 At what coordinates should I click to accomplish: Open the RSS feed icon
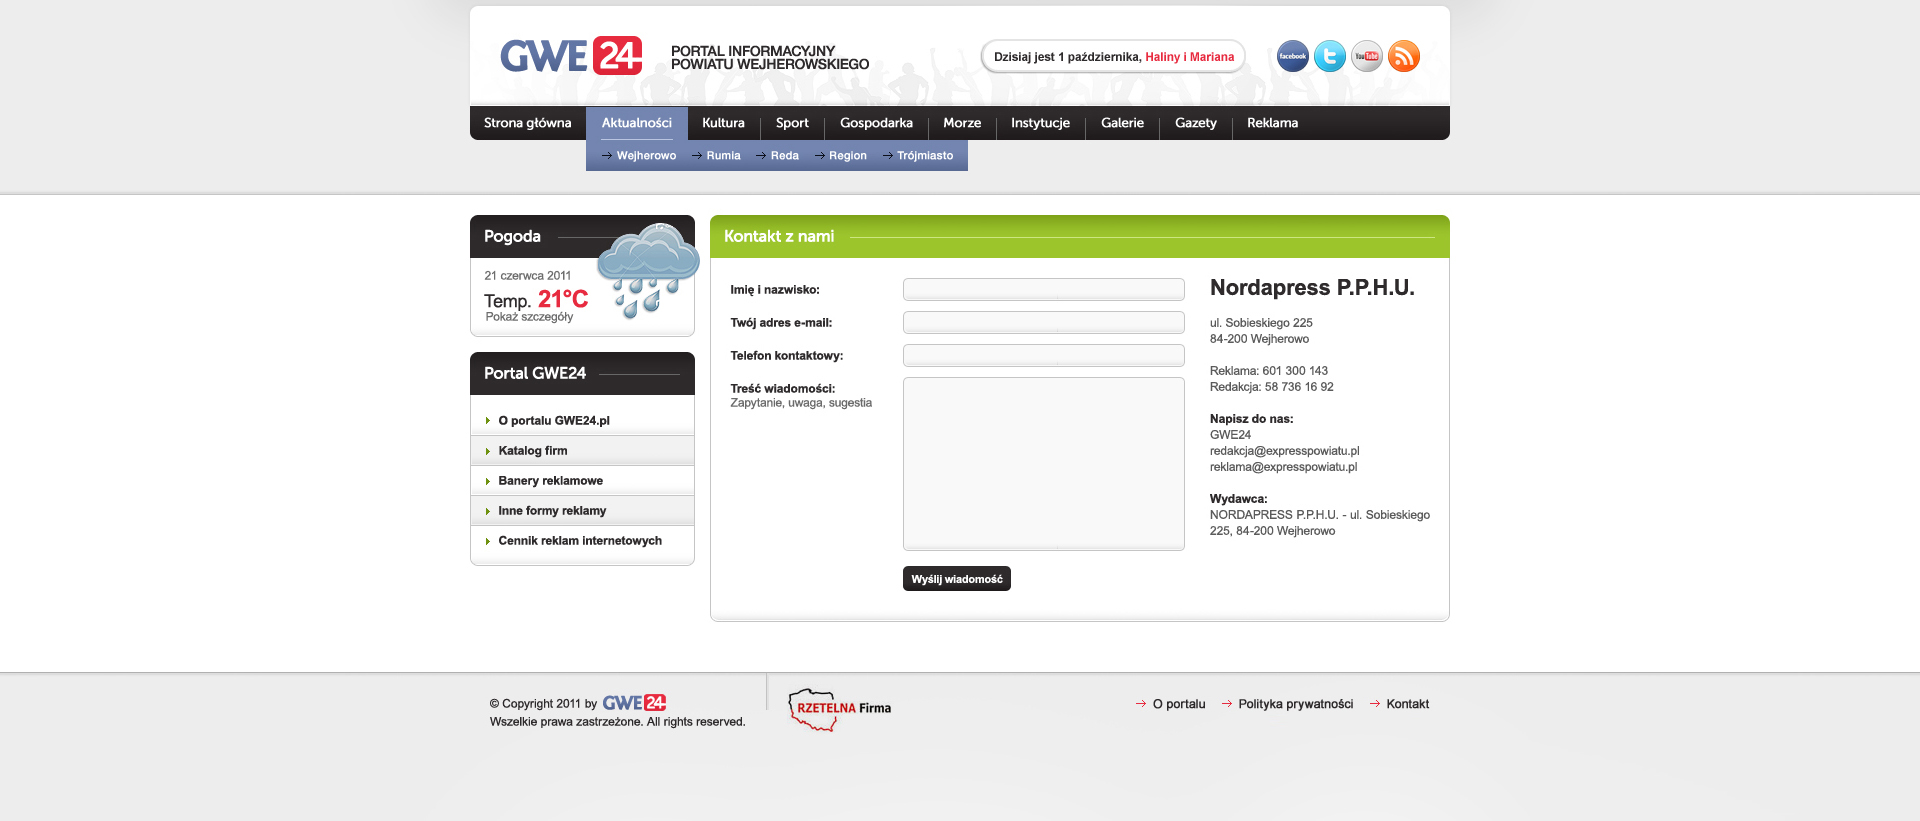pos(1403,56)
